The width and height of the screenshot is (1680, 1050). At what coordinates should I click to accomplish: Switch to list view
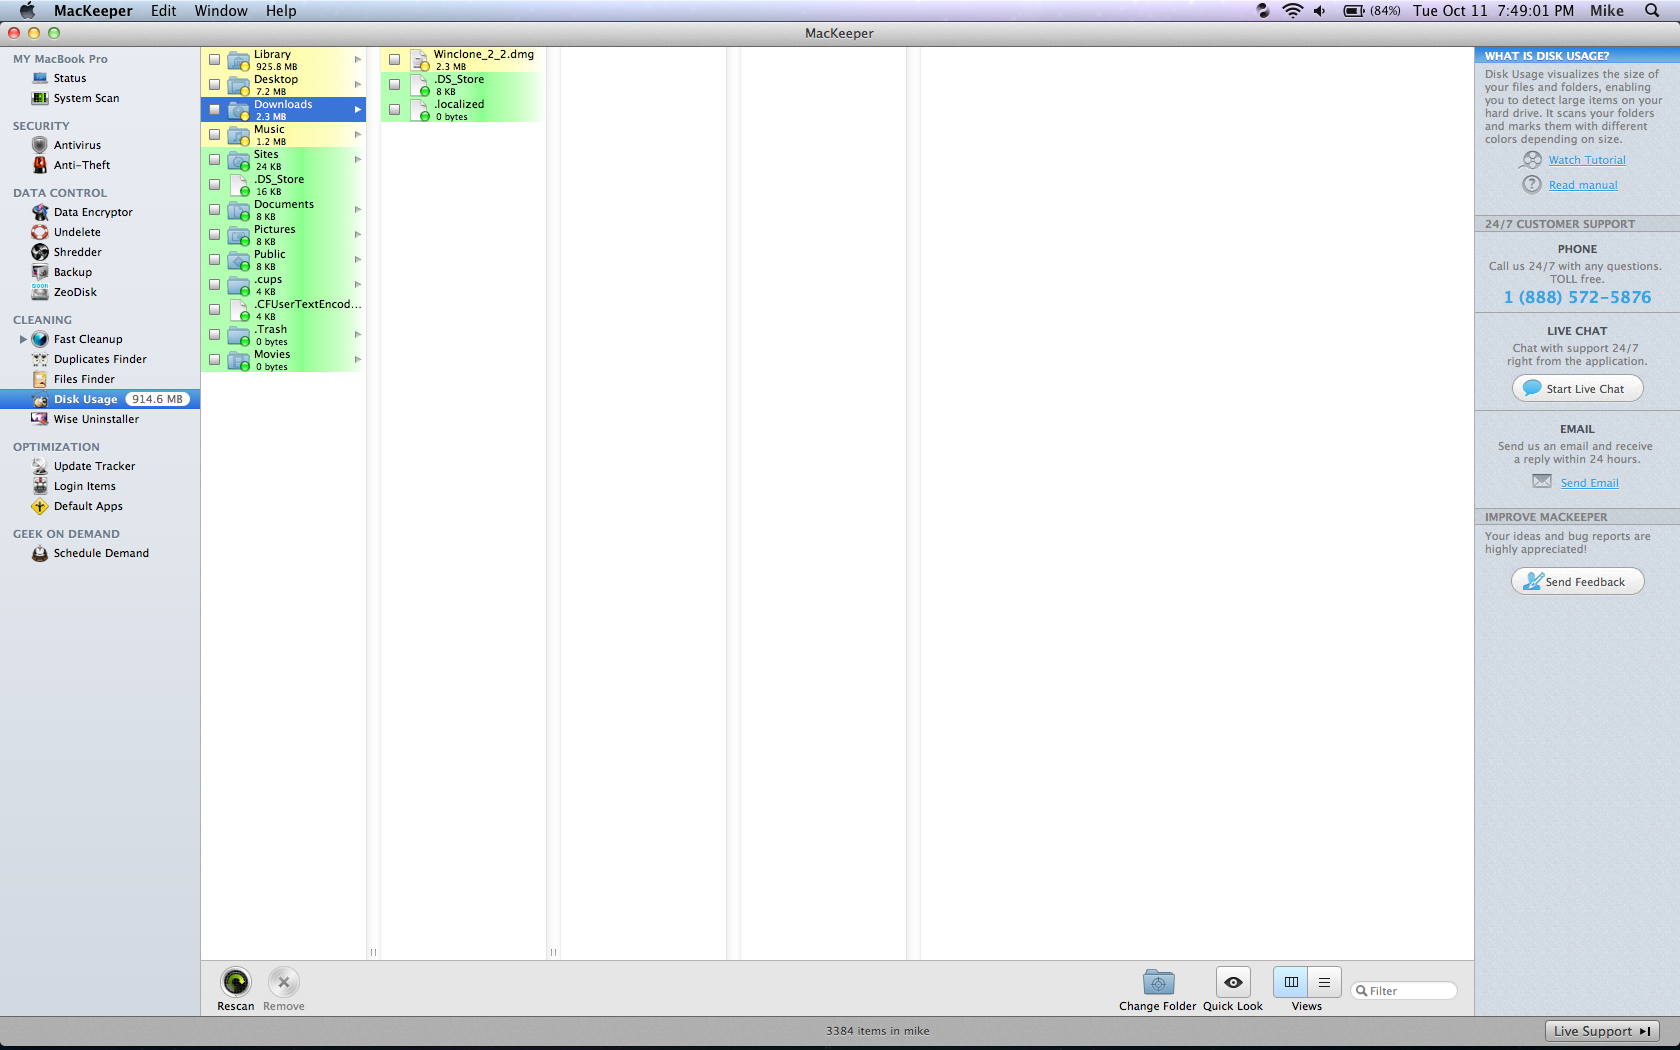(1324, 982)
